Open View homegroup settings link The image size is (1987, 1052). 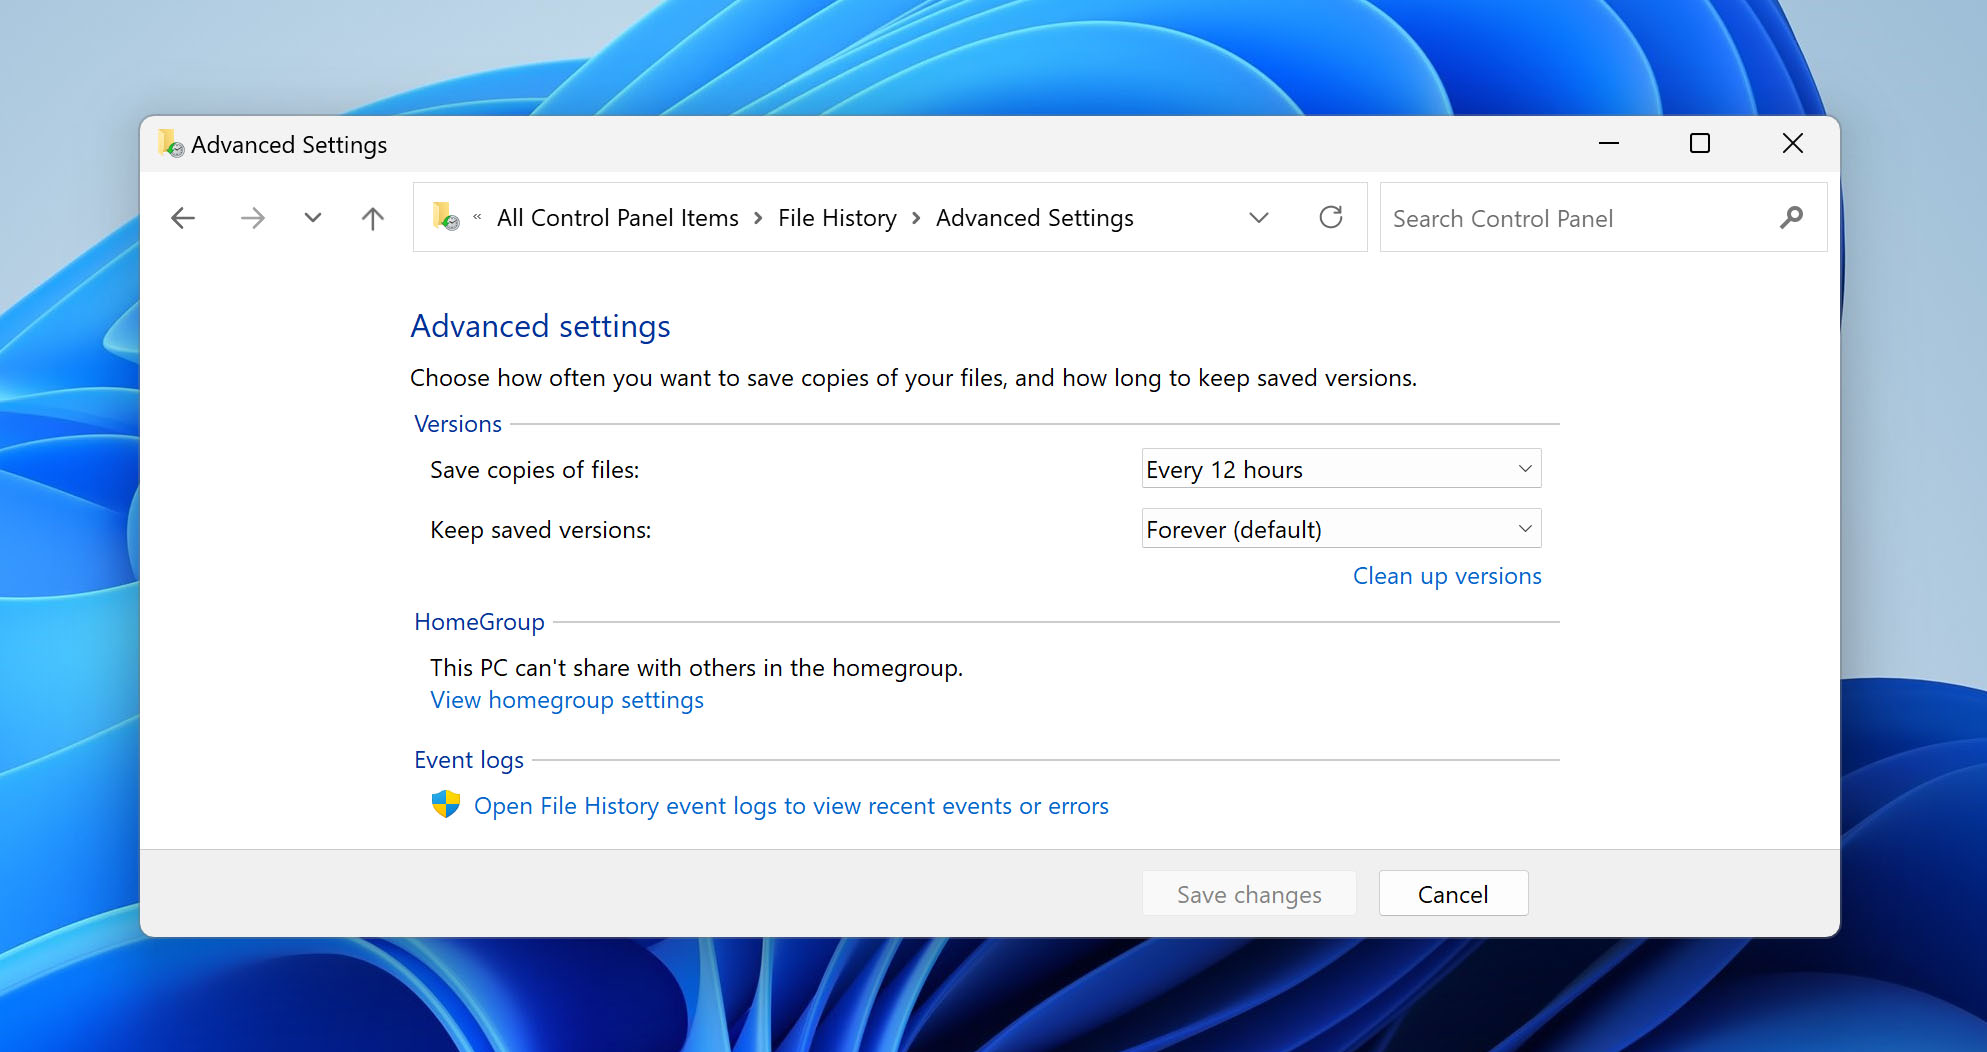pos(567,700)
